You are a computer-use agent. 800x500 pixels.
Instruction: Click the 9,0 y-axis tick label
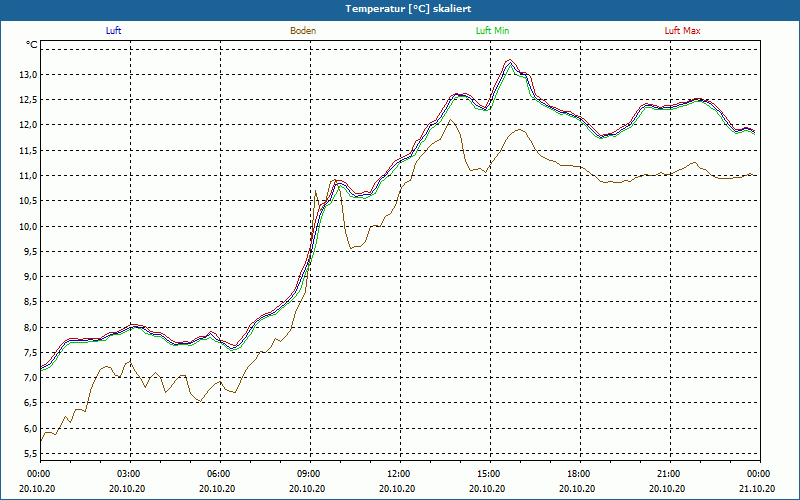tap(31, 277)
